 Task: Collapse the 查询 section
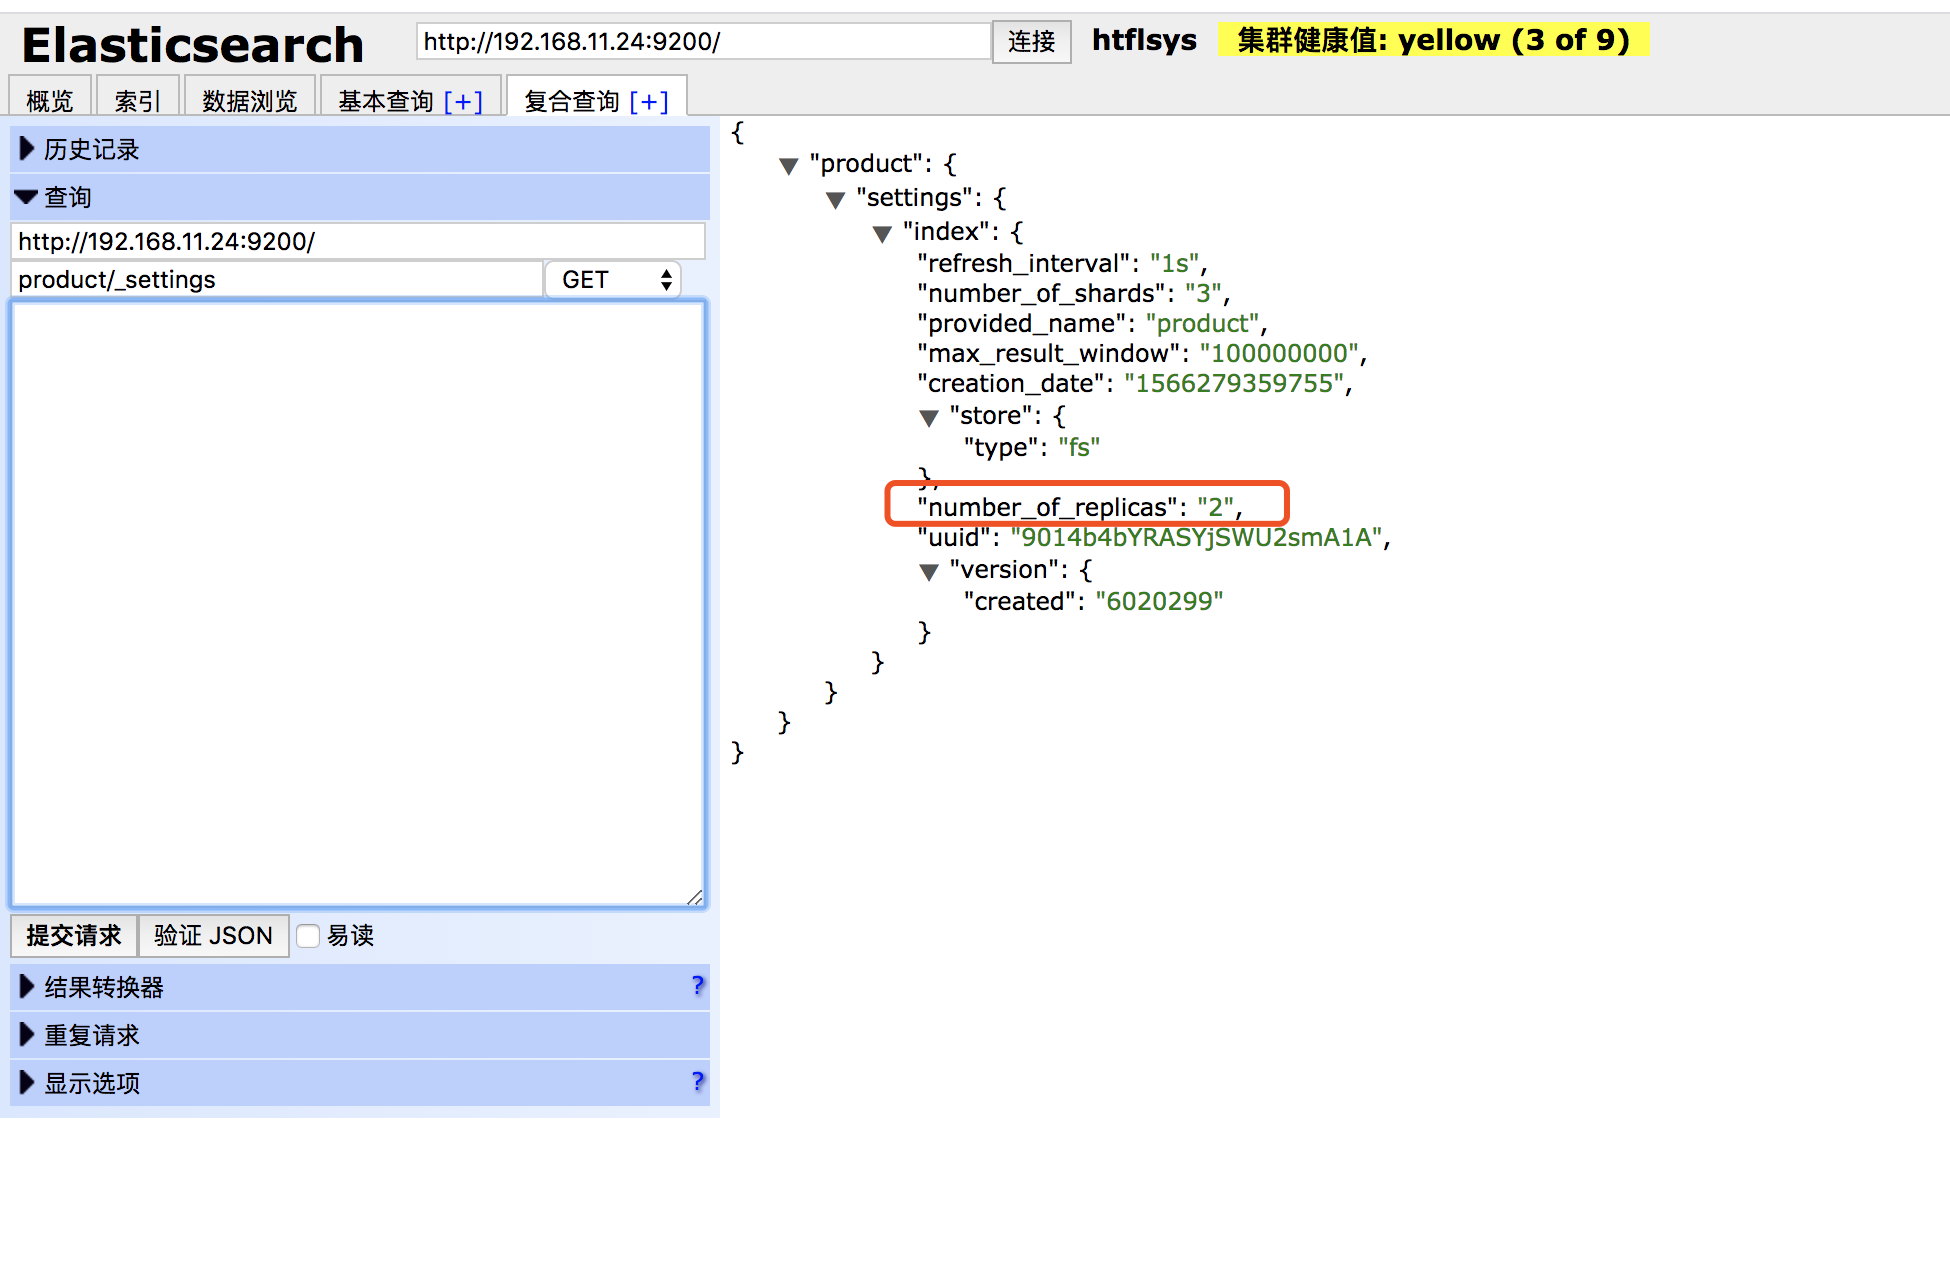pyautogui.click(x=66, y=197)
